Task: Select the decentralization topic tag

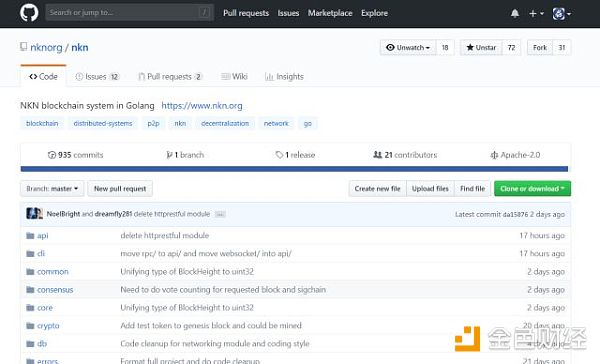Action: pos(225,123)
